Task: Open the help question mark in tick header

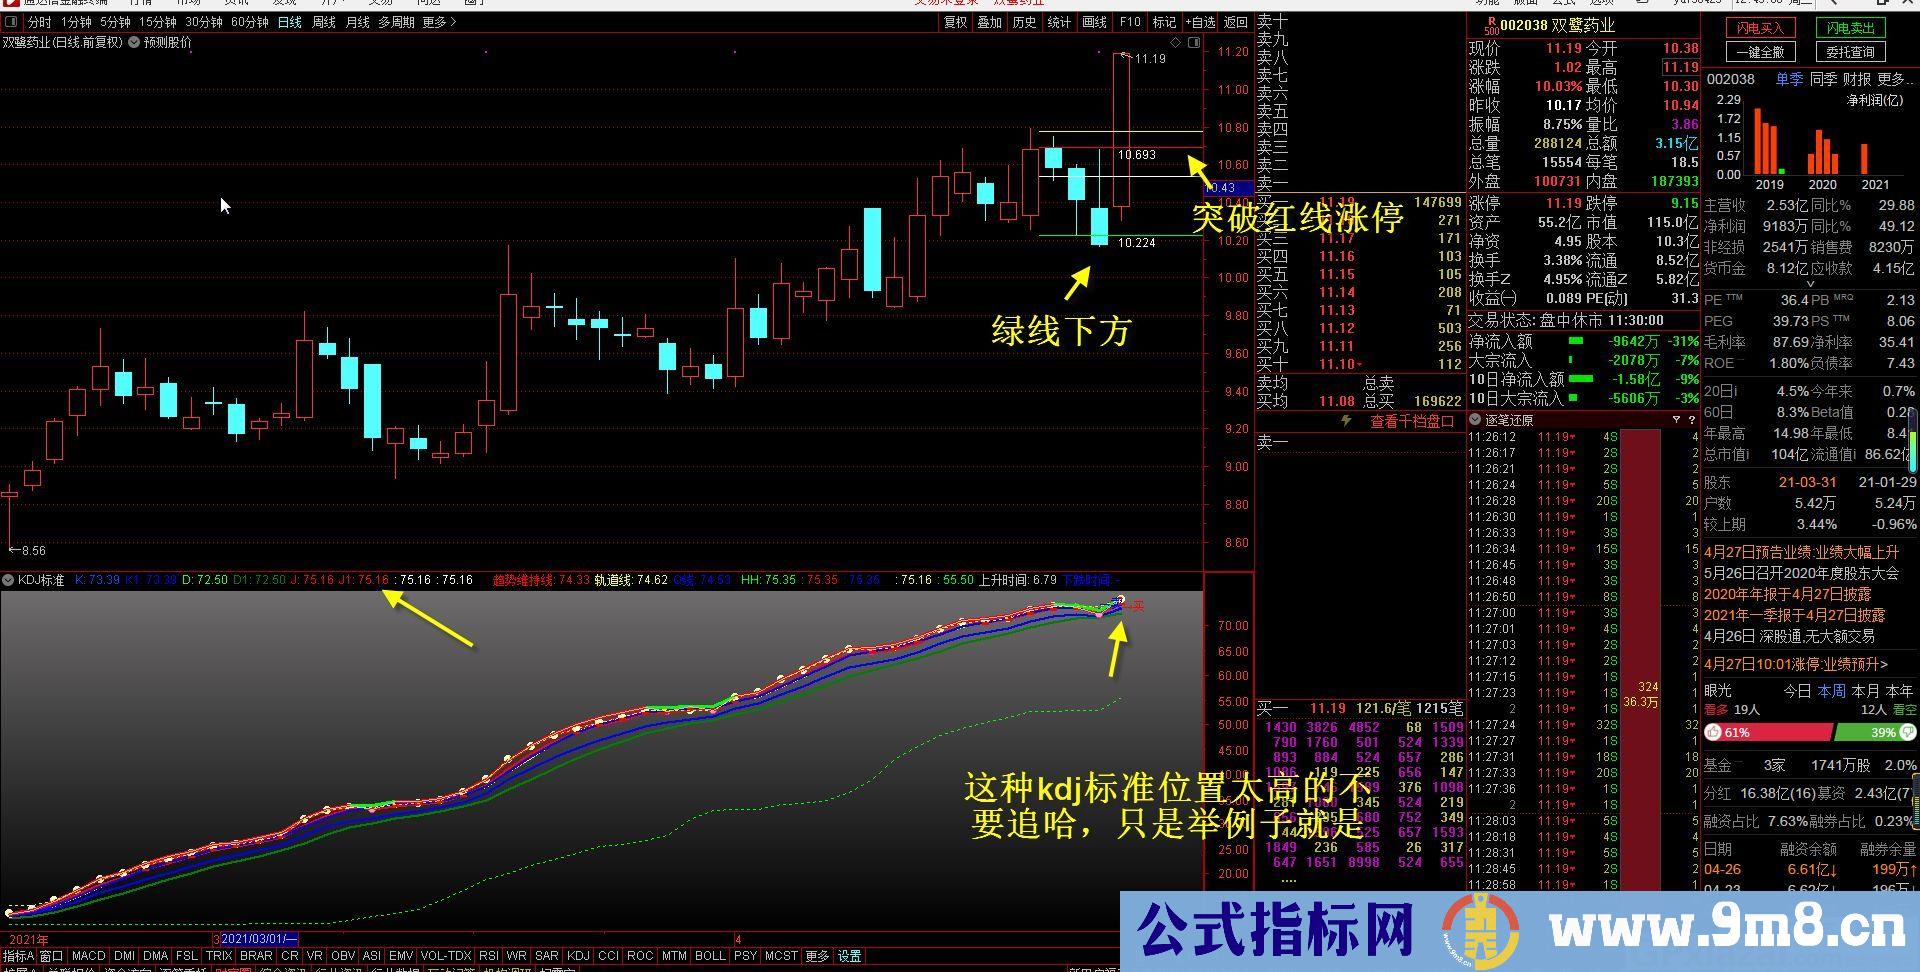Action: click(1691, 420)
